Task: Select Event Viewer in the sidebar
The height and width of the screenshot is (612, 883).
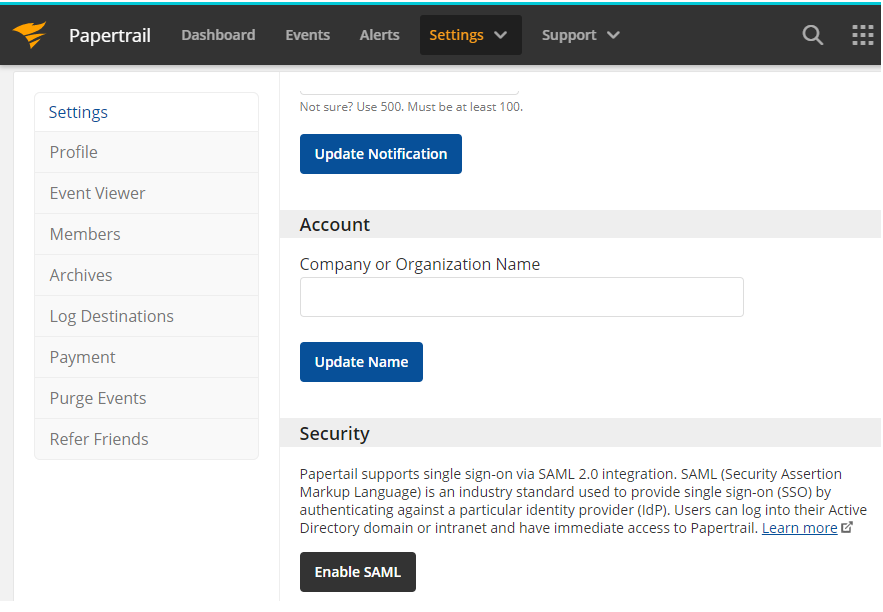Action: tap(146, 193)
